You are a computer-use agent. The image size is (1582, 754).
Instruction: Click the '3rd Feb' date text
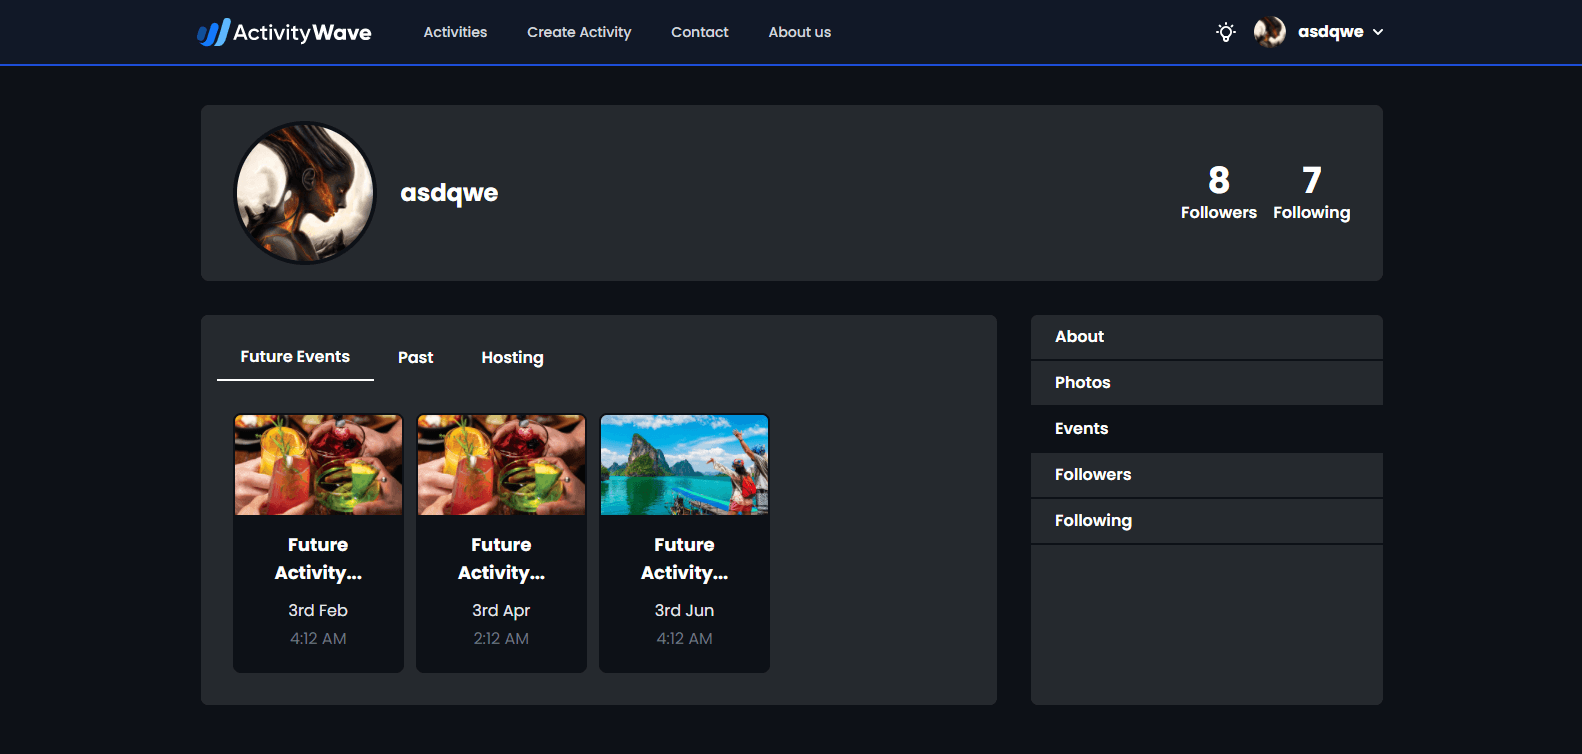tap(318, 610)
